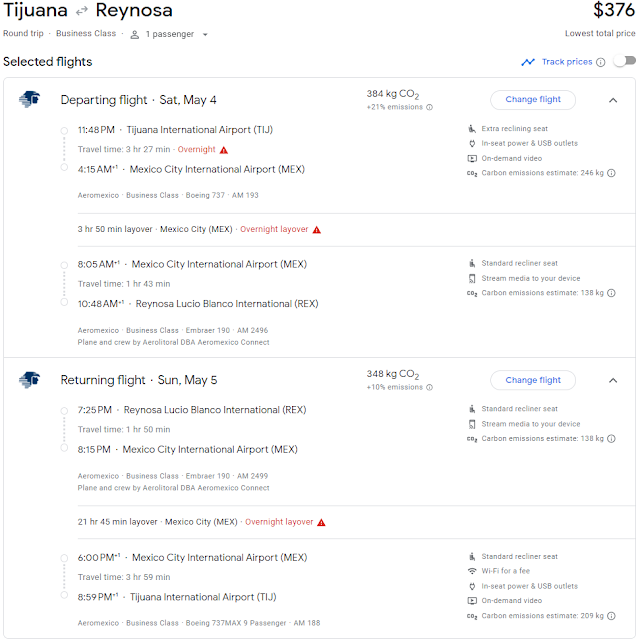Screen dimensions: 638x640
Task: Click the 8:15 PM Mexico City arrival line
Action: tap(187, 449)
